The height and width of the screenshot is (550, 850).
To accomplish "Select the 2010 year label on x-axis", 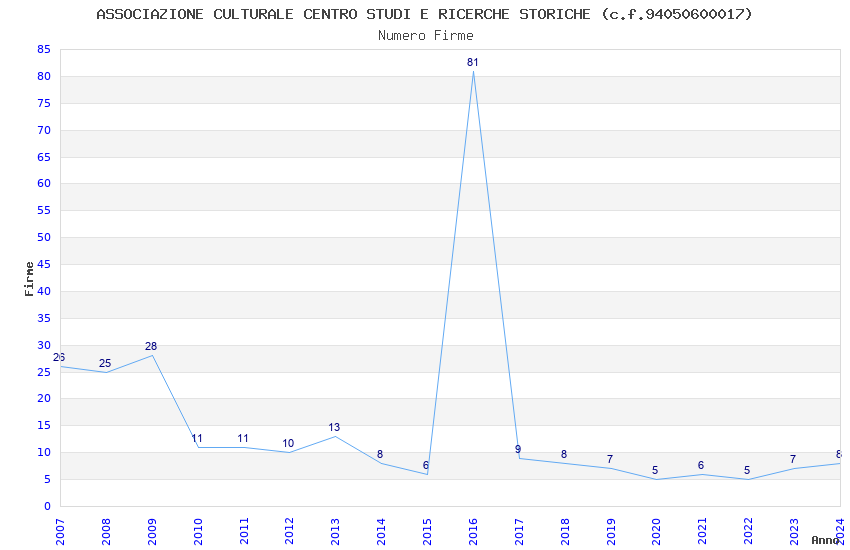I will coord(198,532).
